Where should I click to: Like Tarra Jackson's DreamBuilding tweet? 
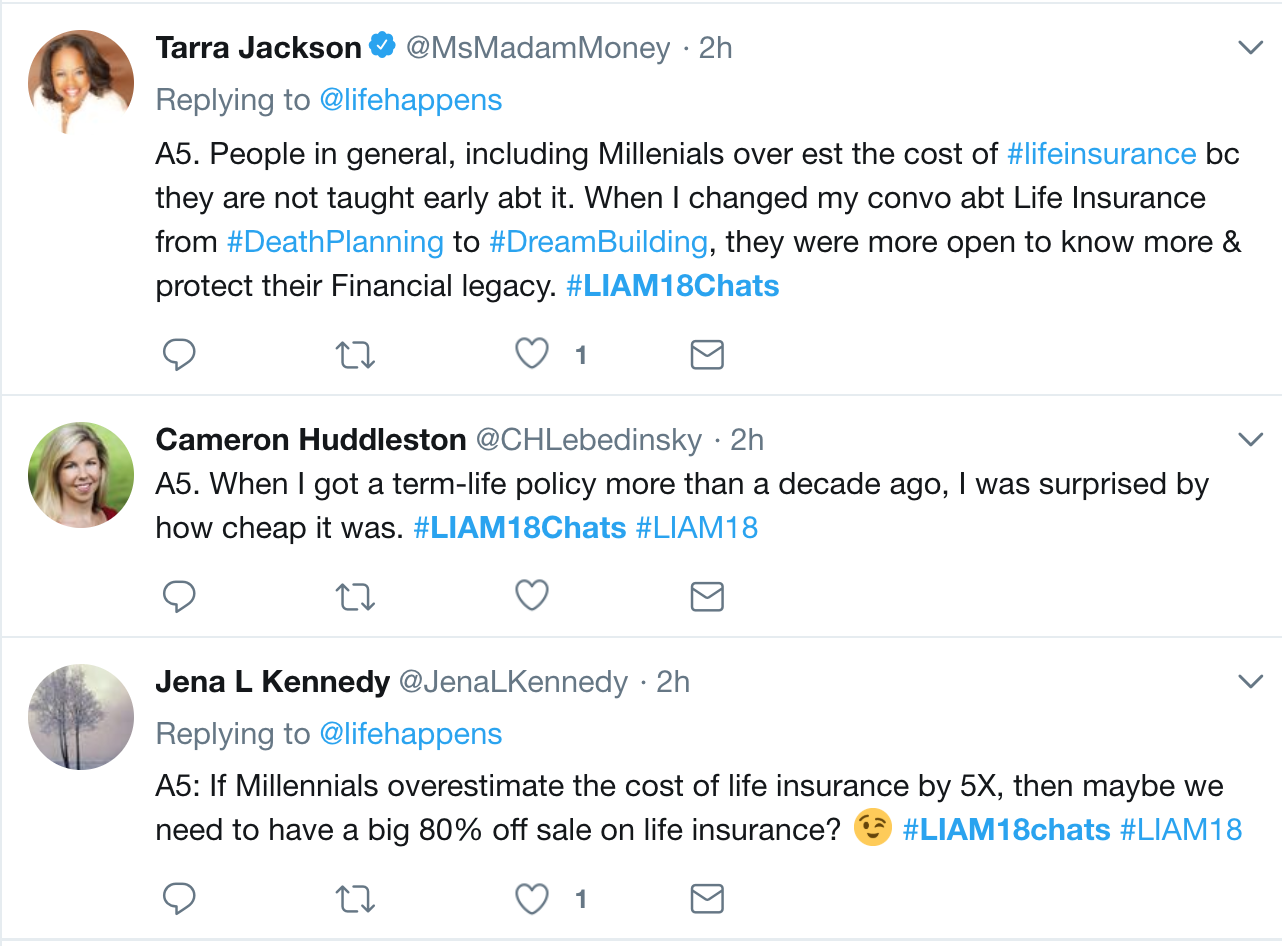[532, 354]
